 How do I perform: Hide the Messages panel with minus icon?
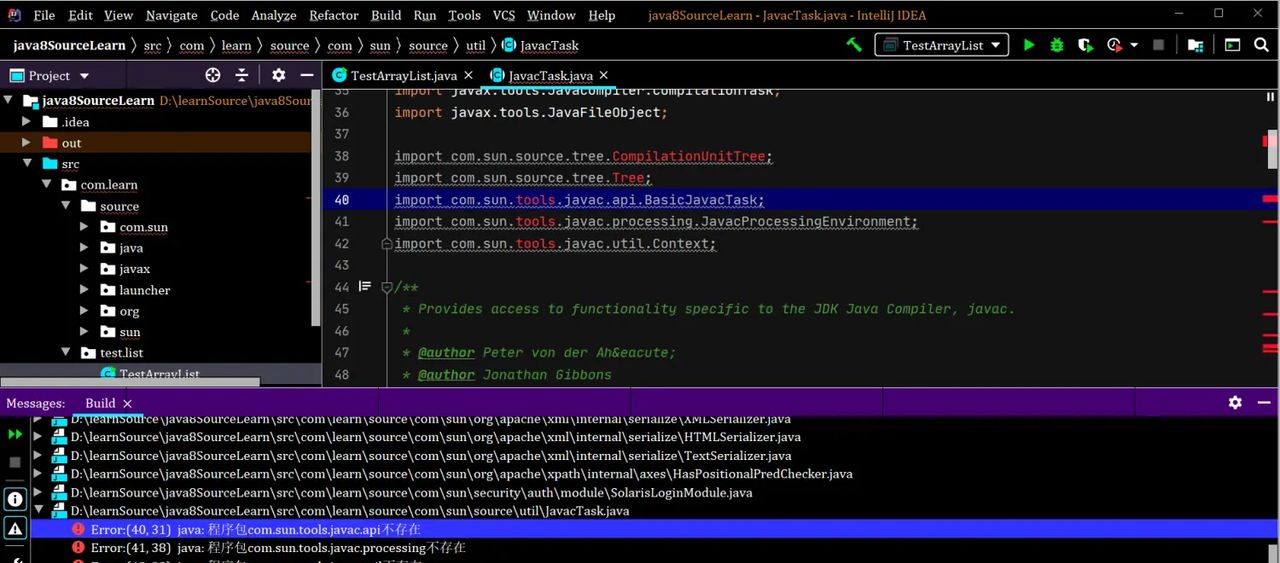1263,402
